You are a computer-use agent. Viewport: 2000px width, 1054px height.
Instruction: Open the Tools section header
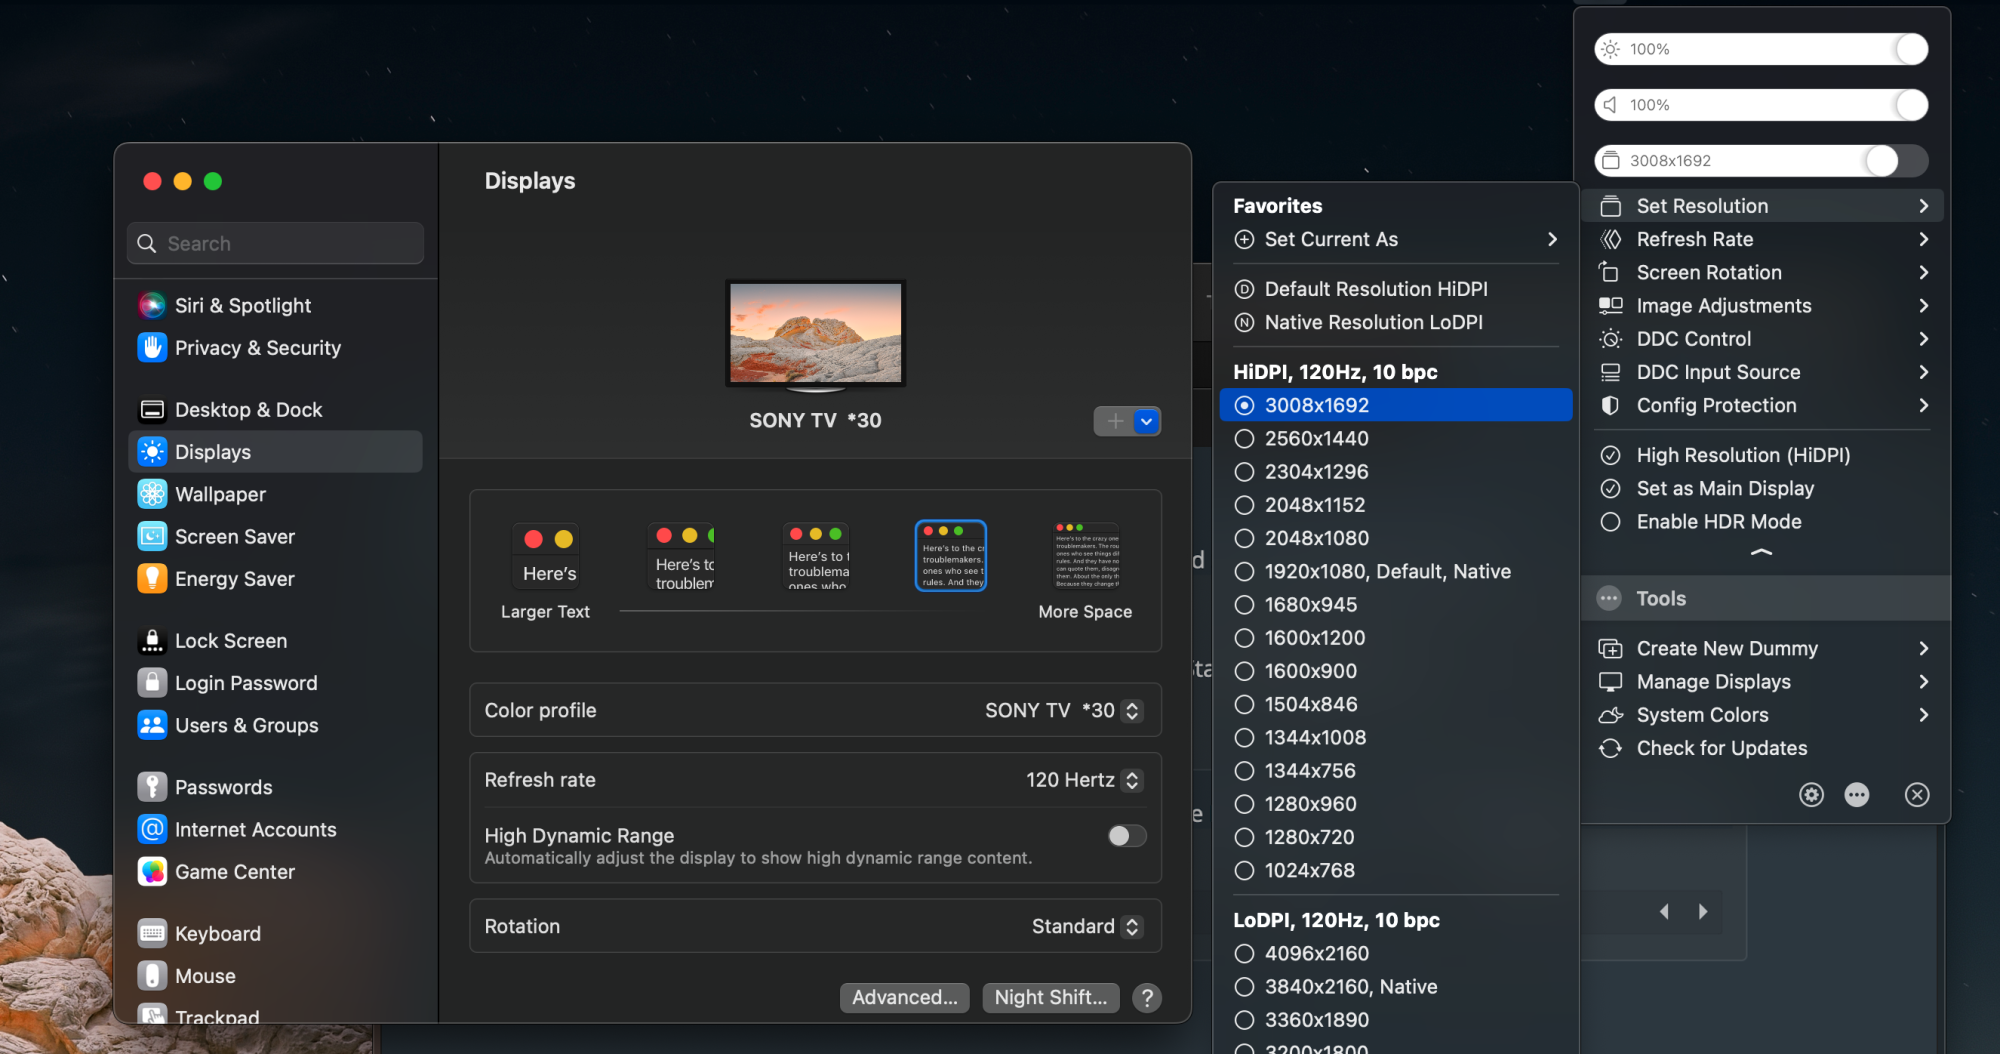[1765, 598]
